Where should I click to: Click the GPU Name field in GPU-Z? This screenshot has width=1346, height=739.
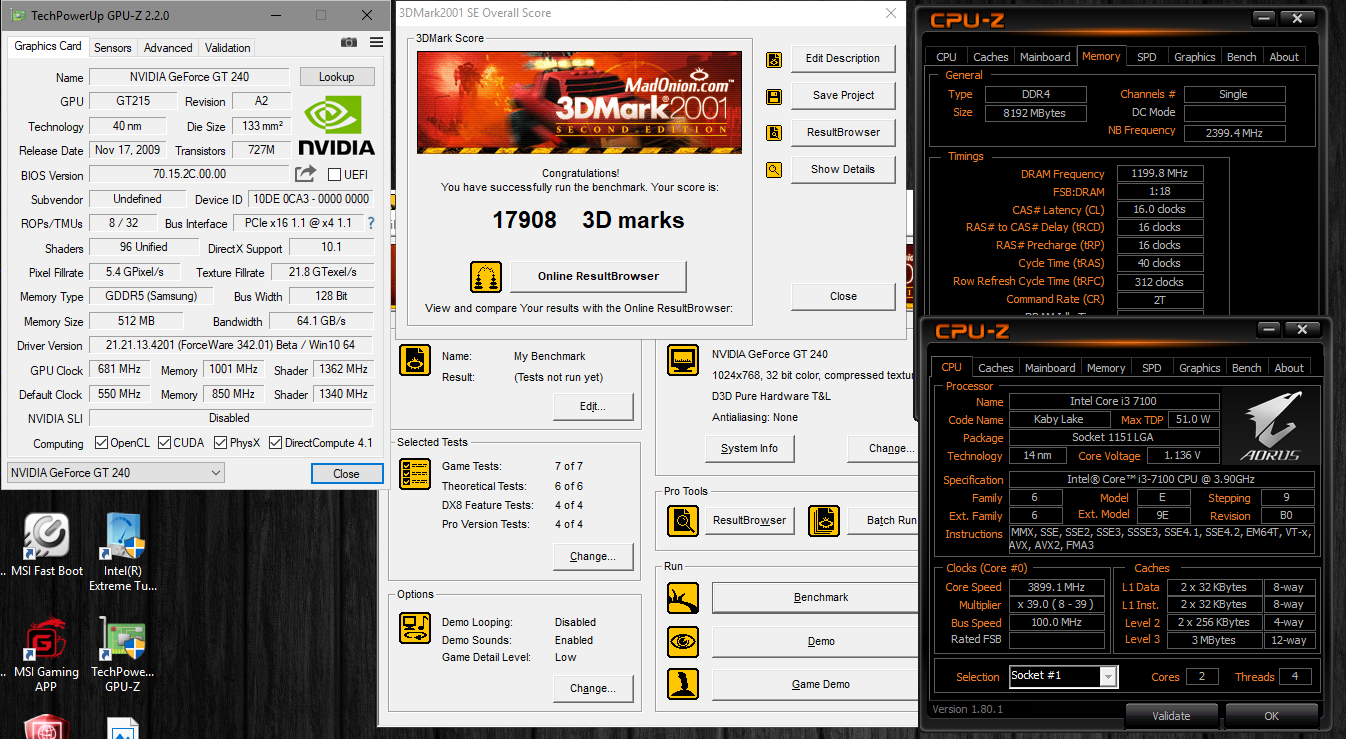click(189, 77)
